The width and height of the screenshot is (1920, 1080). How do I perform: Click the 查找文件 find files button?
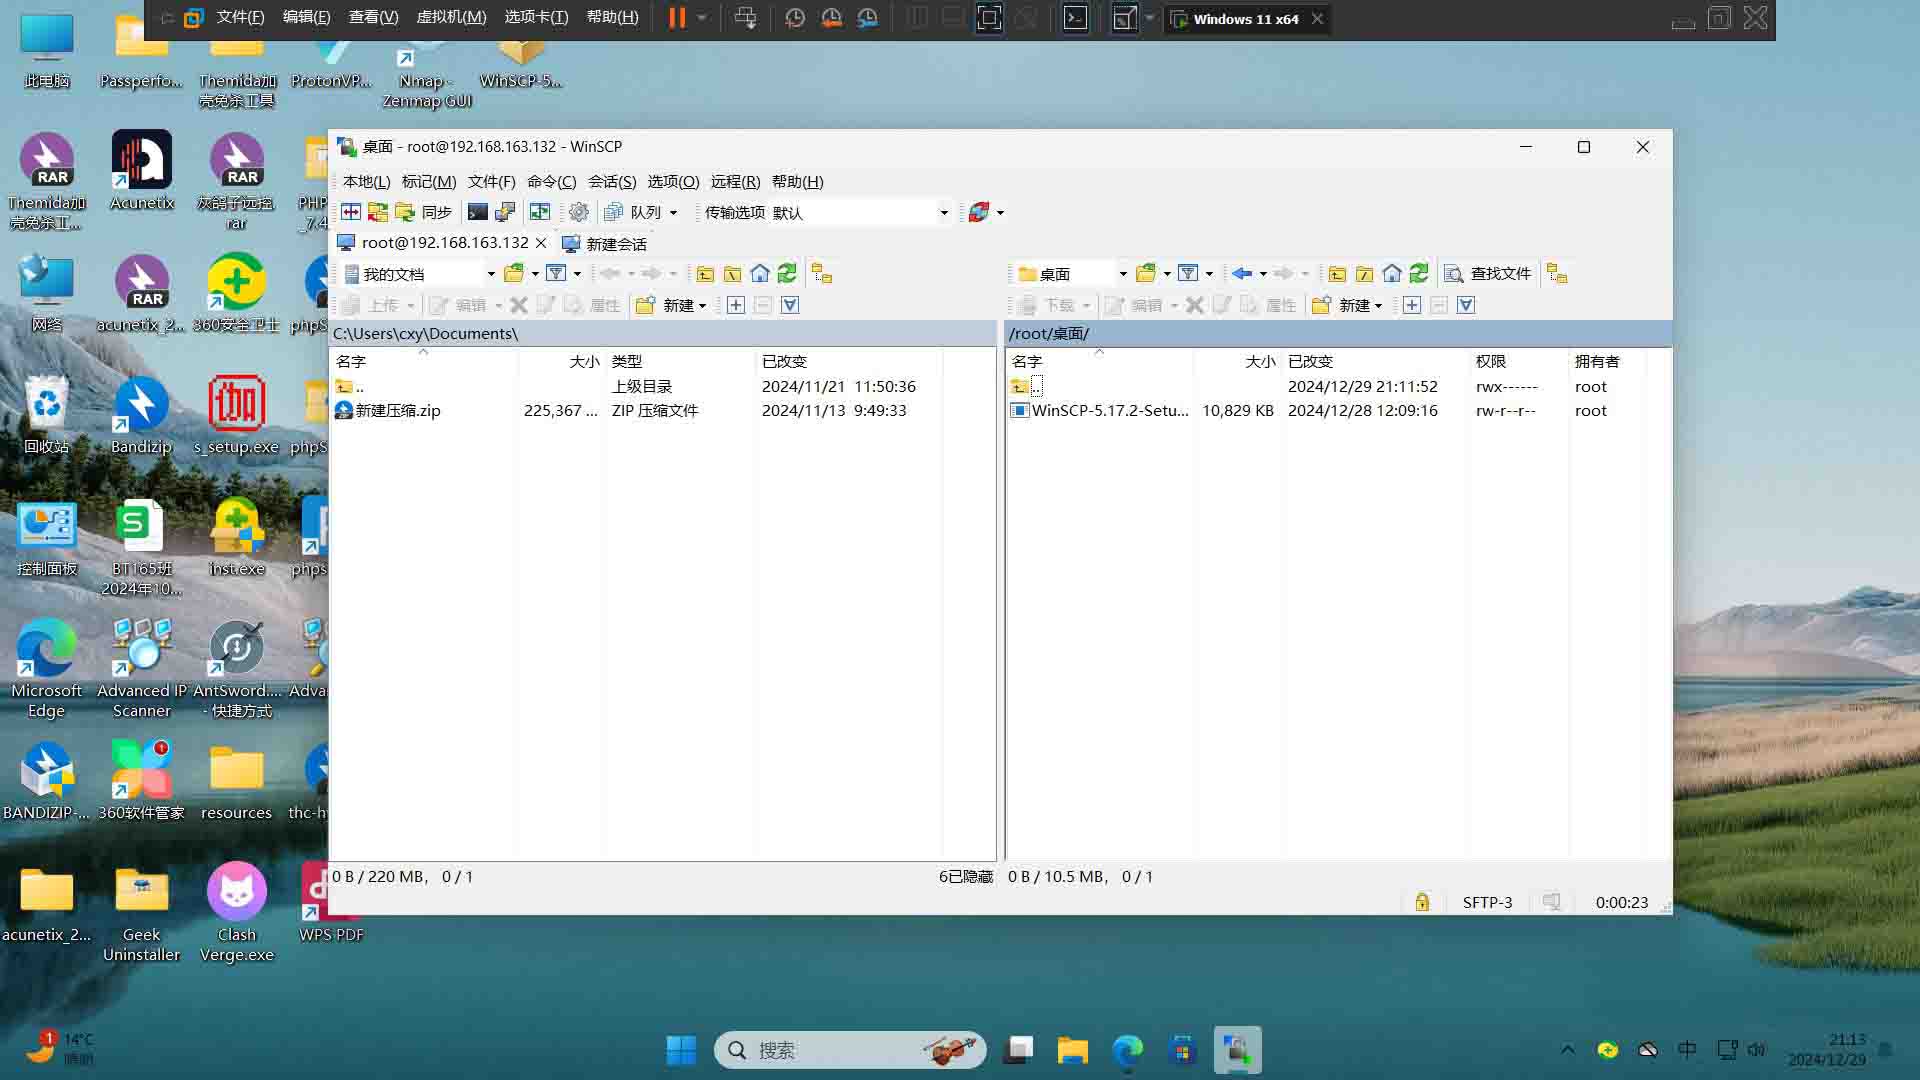point(1488,273)
